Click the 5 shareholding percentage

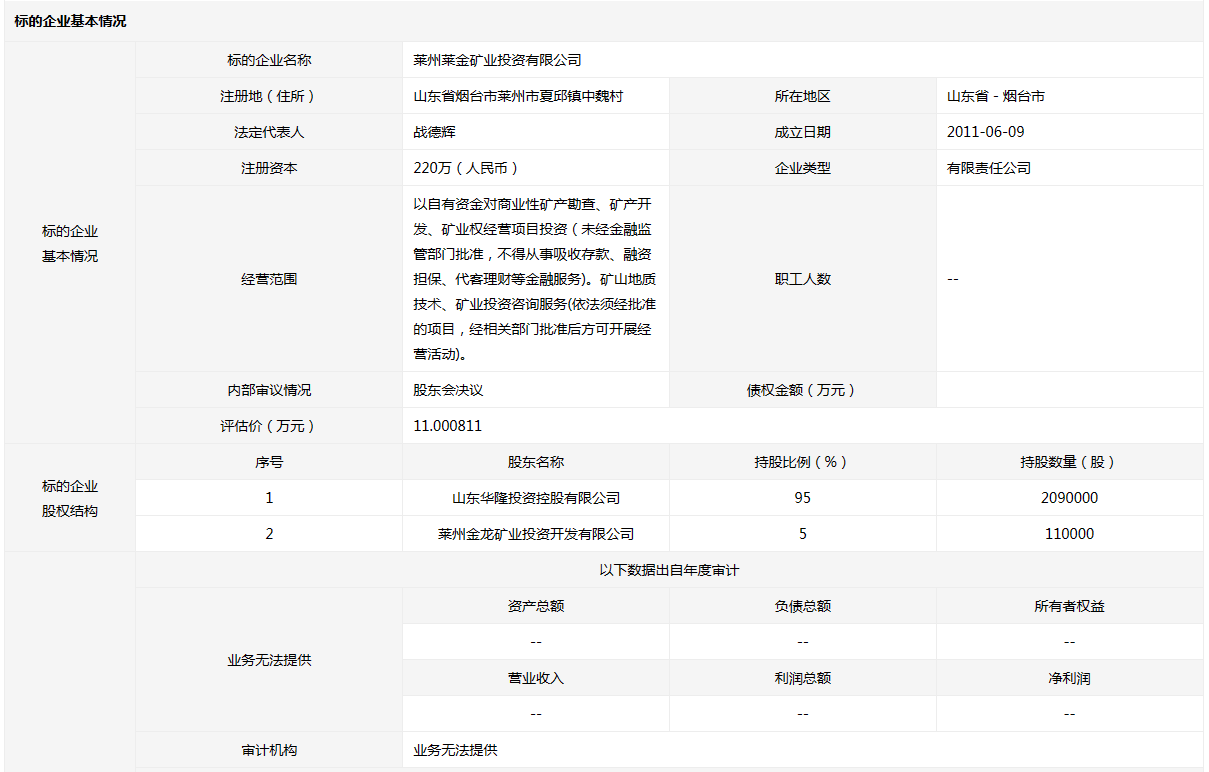[x=803, y=534]
